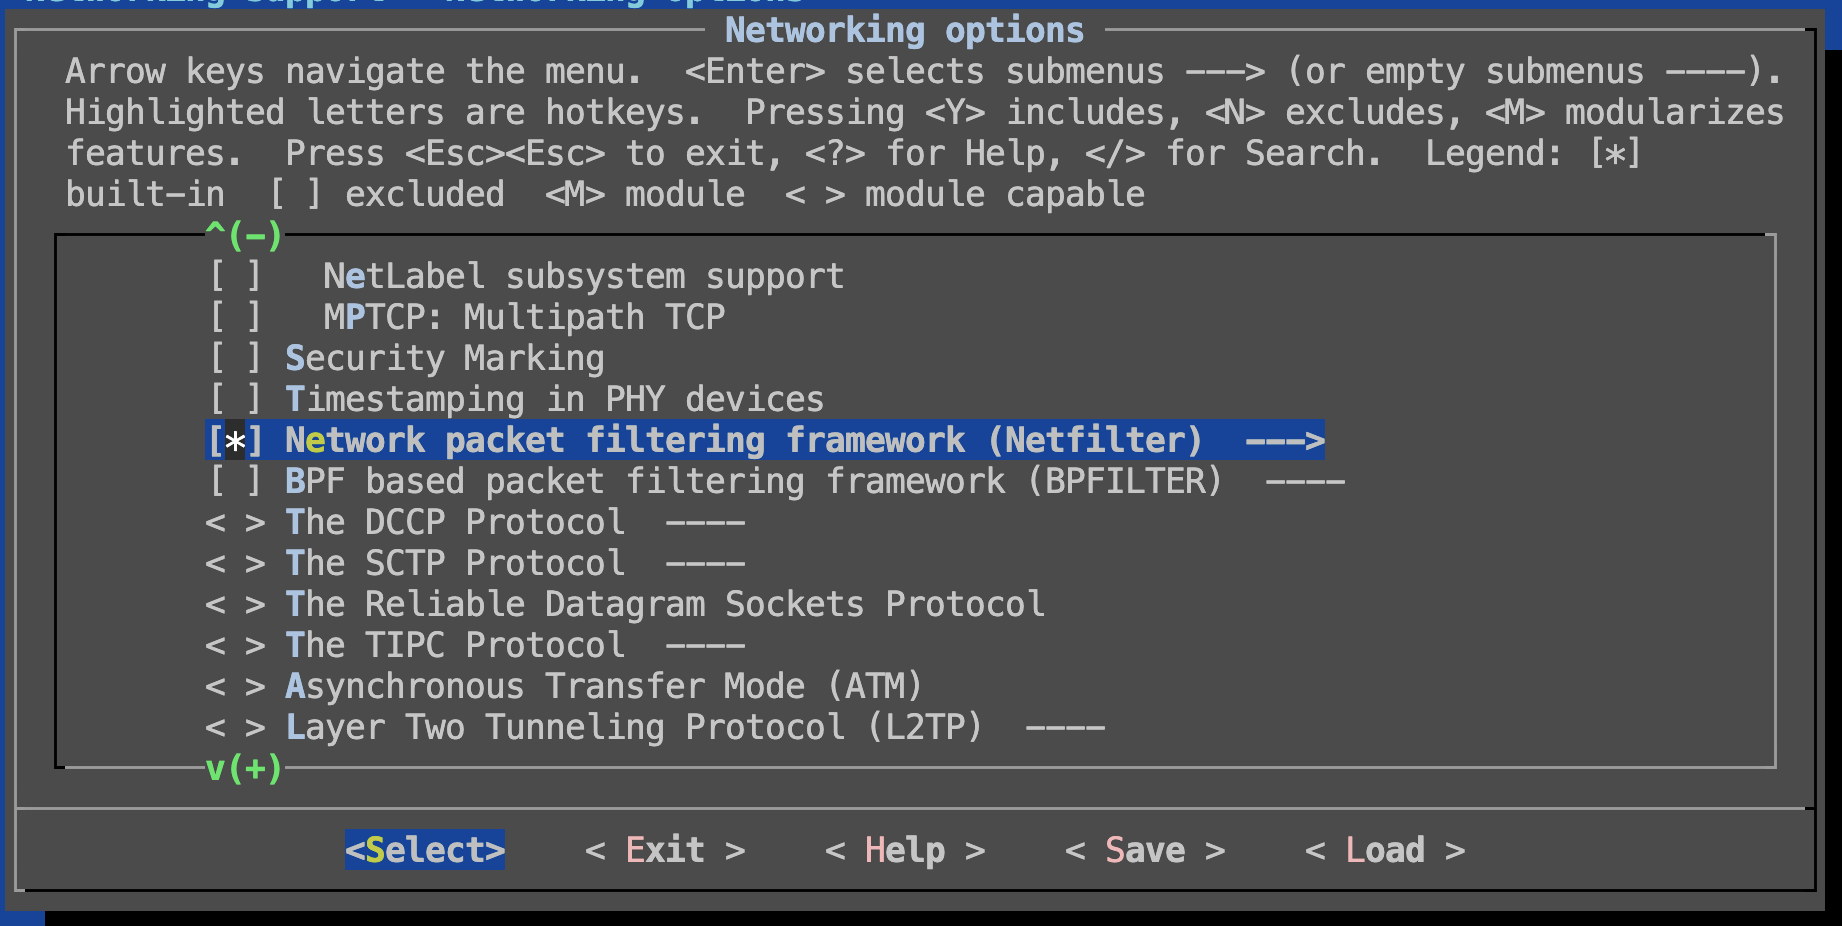The image size is (1842, 926).
Task: Click the scroll-down v(+) indicator
Action: tap(243, 768)
